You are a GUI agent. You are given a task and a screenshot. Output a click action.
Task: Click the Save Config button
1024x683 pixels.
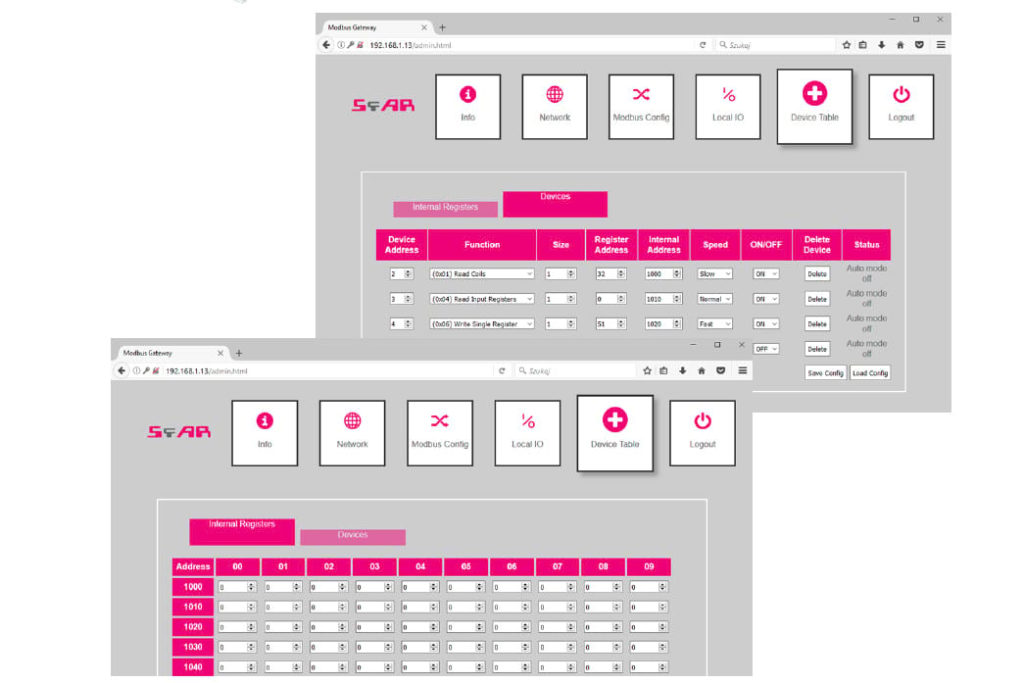[826, 373]
